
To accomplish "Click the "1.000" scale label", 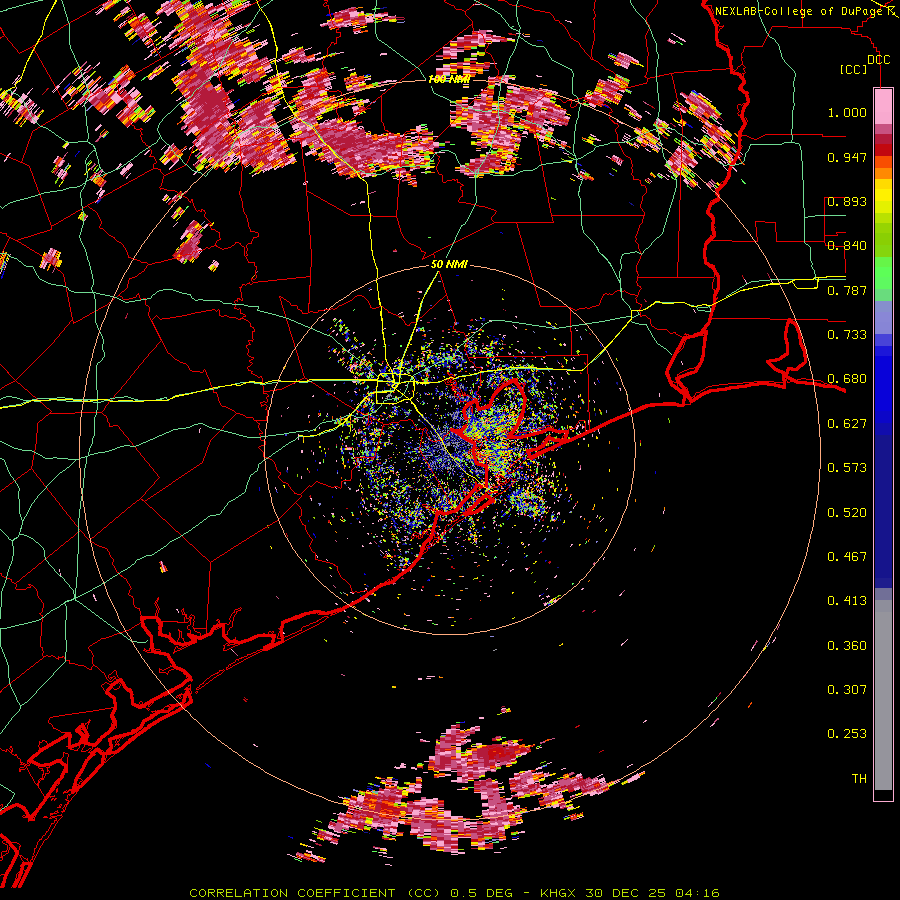I will click(847, 112).
